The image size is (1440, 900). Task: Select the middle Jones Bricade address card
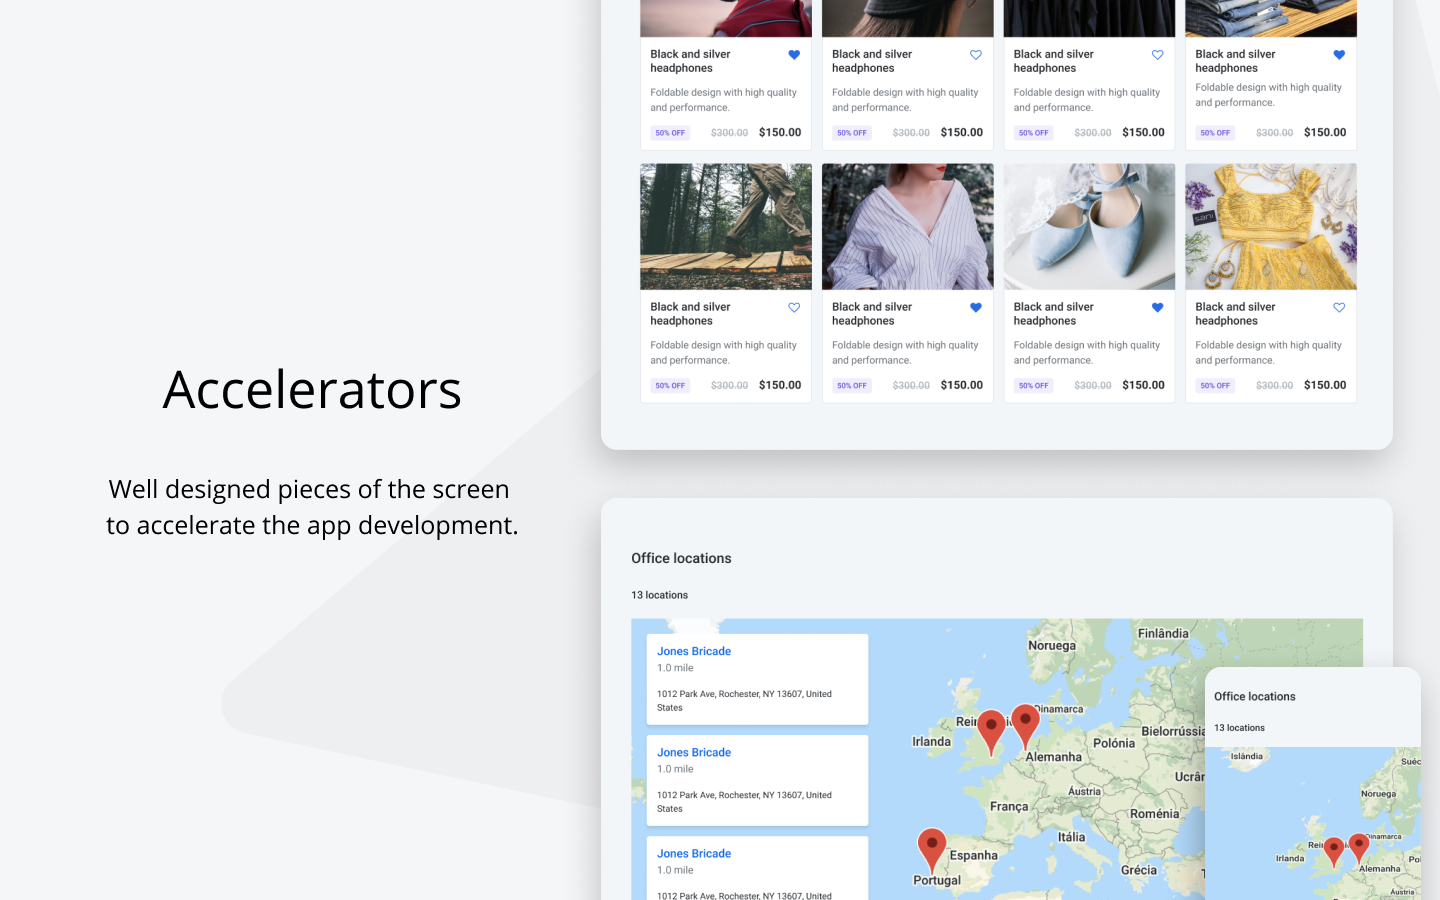(x=757, y=780)
